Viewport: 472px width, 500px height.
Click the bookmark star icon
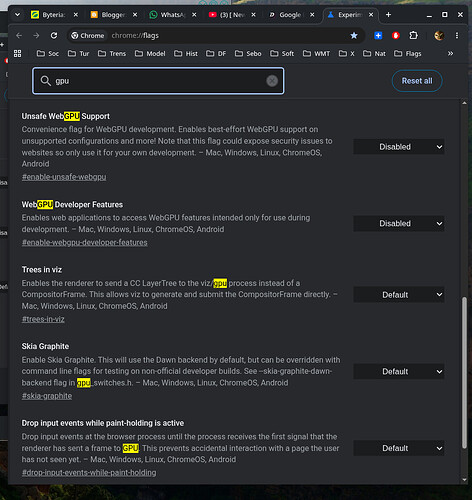[x=354, y=35]
